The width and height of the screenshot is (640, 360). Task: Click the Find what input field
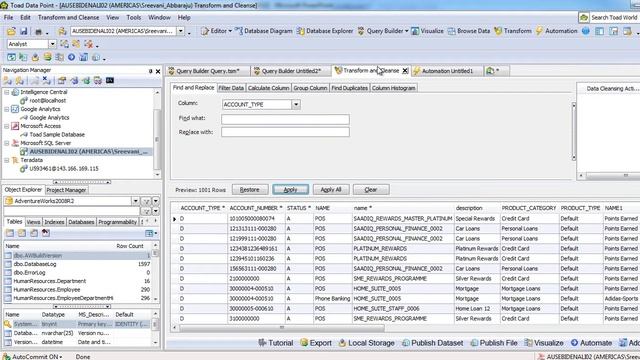[x=285, y=119]
